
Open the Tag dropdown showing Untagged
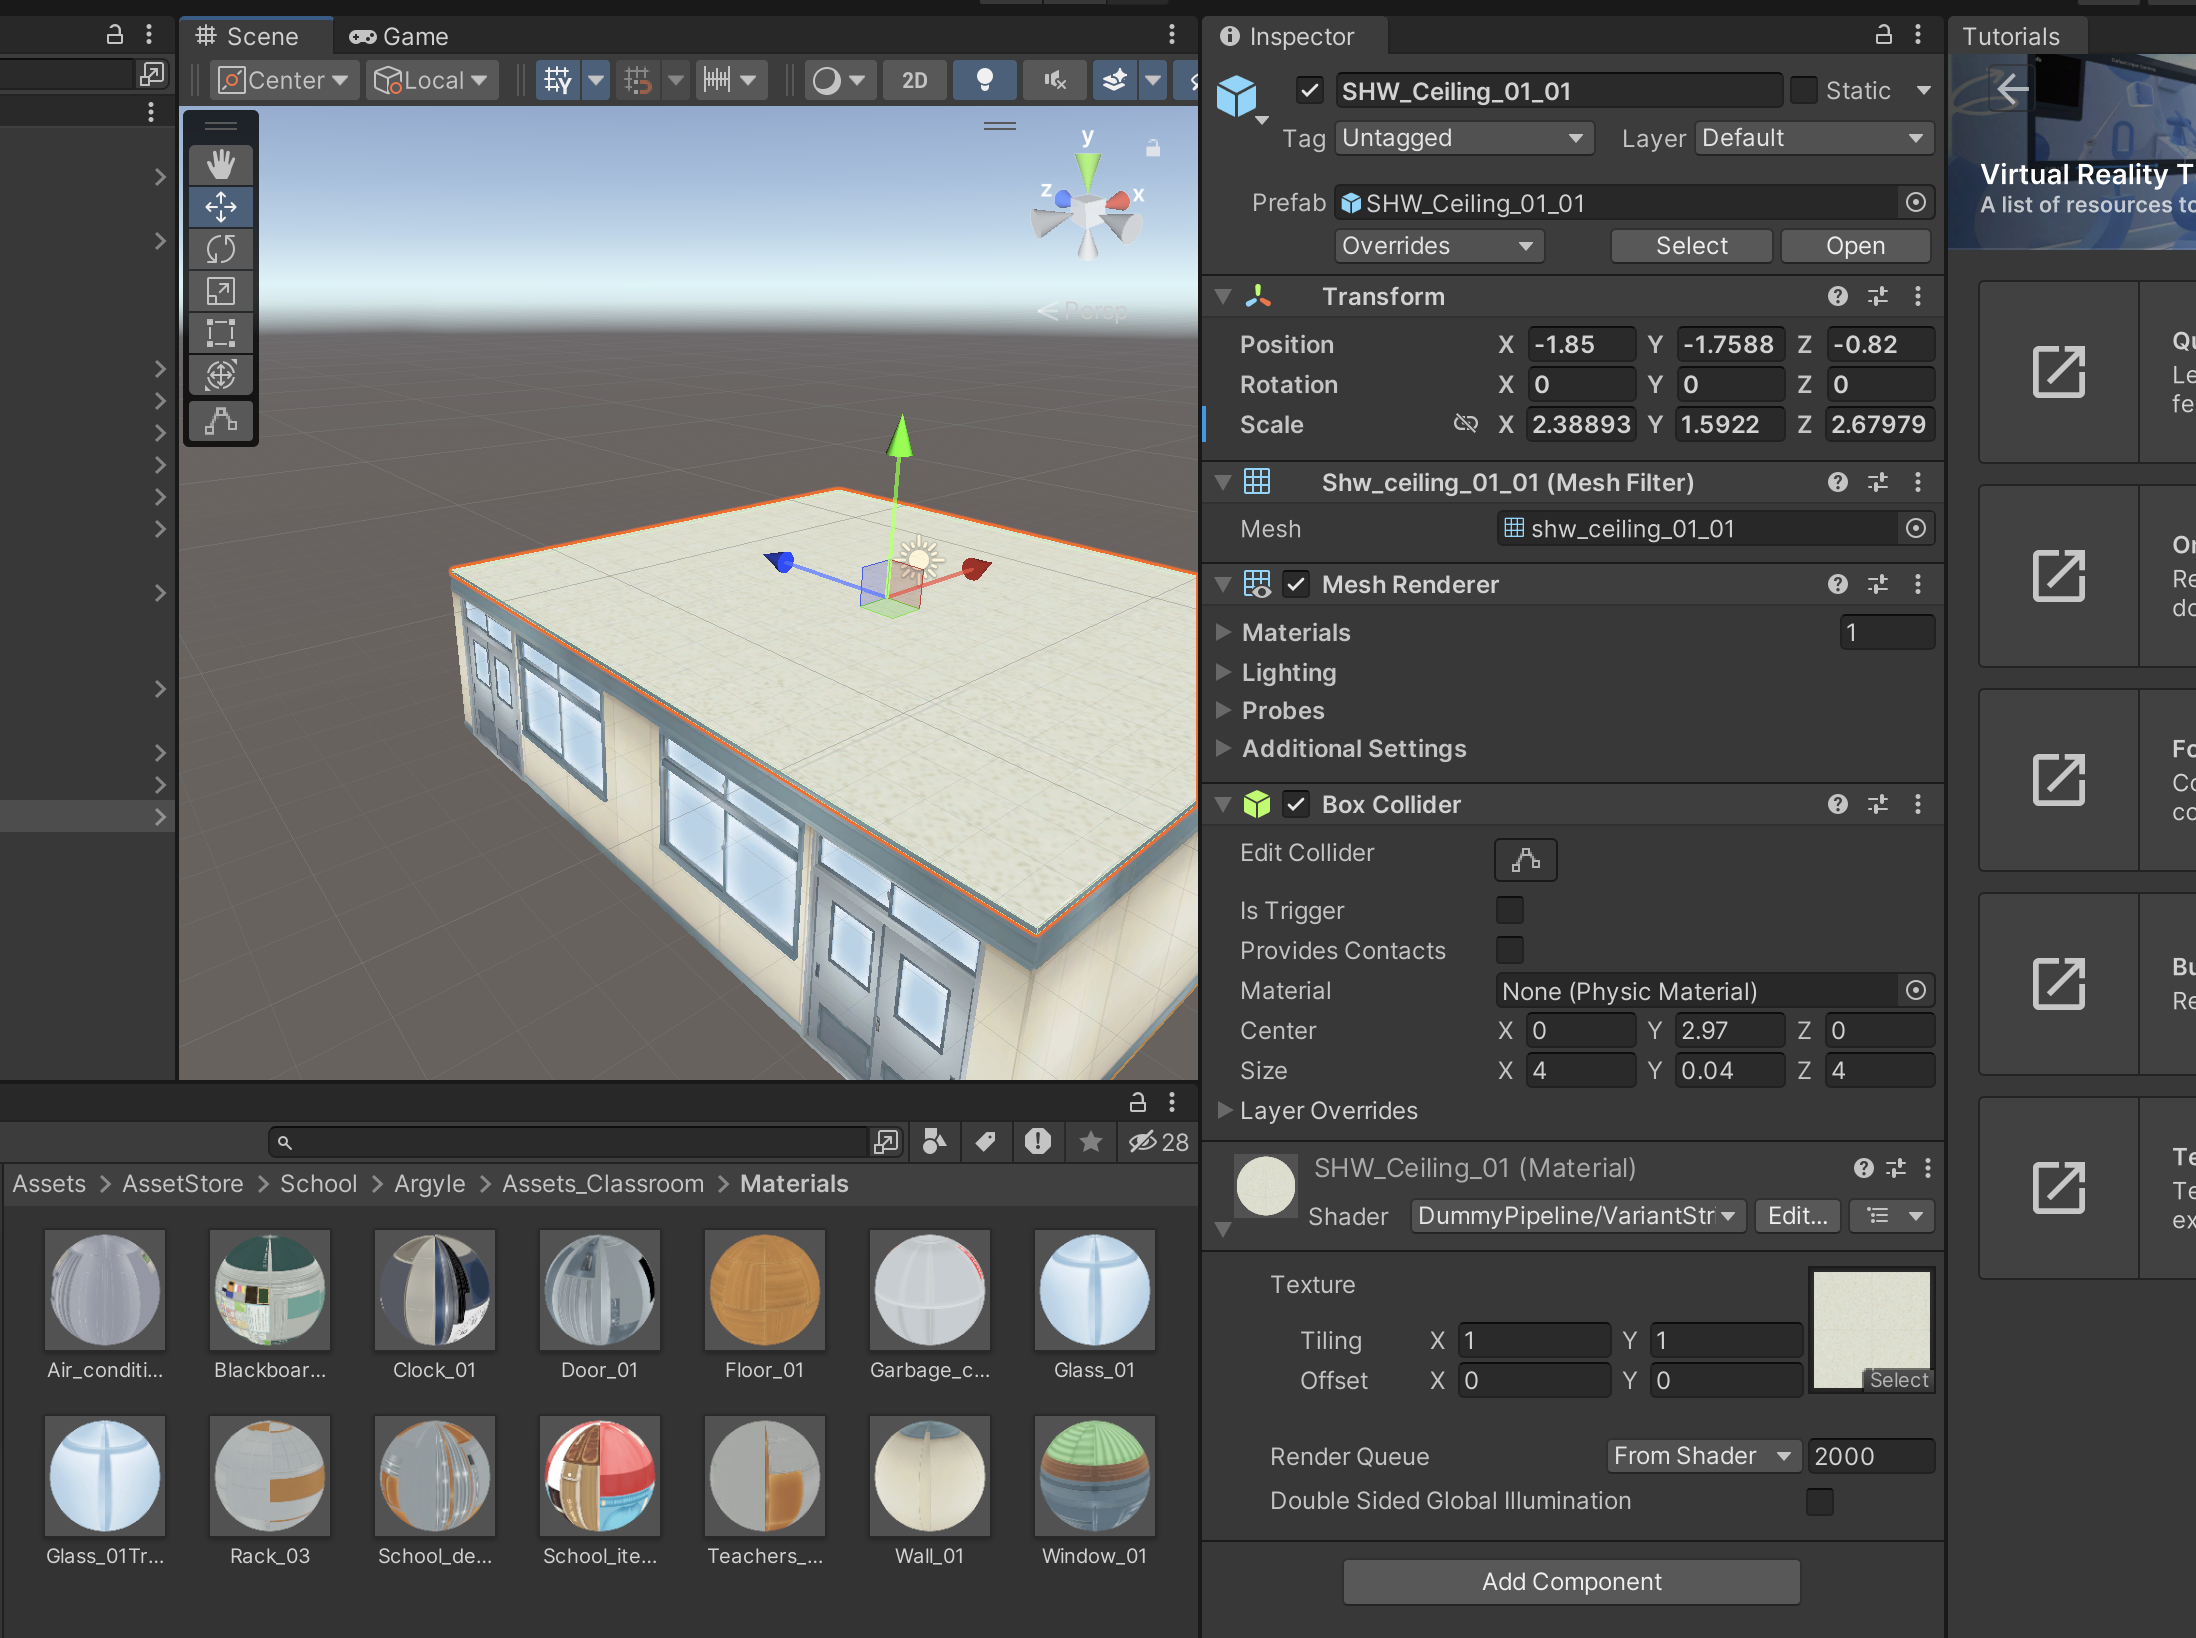pos(1463,138)
